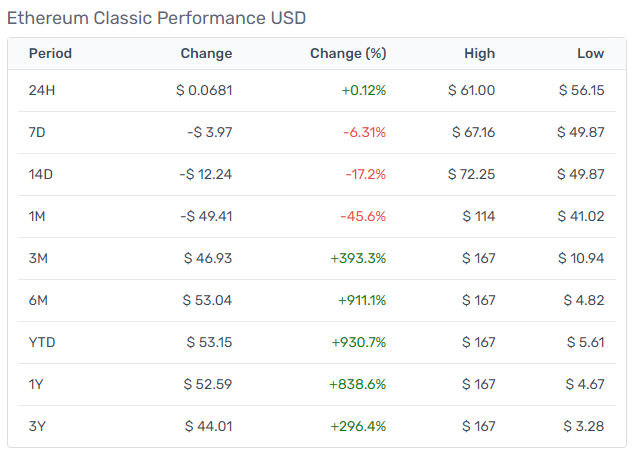Viewport: 634px width, 453px height.
Task: Click the Change column header
Action: (206, 53)
